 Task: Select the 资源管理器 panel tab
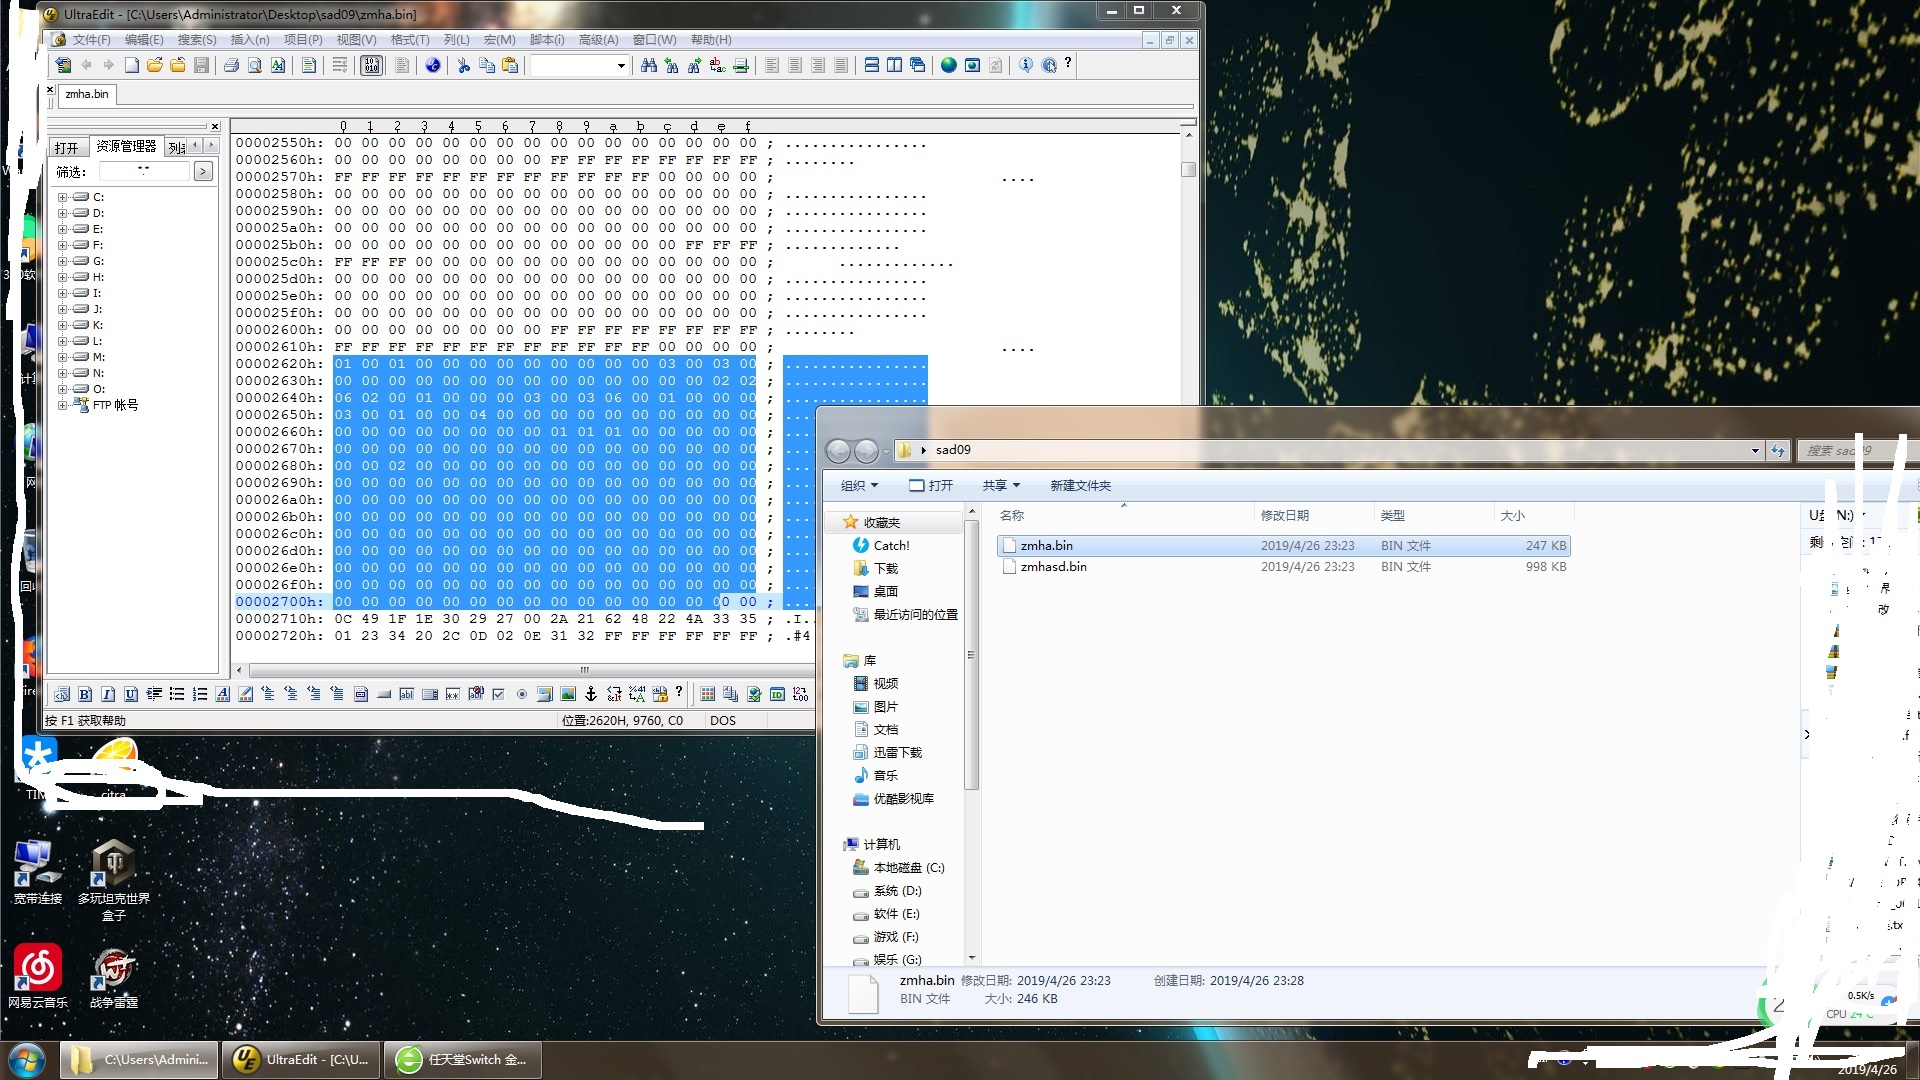click(x=126, y=147)
